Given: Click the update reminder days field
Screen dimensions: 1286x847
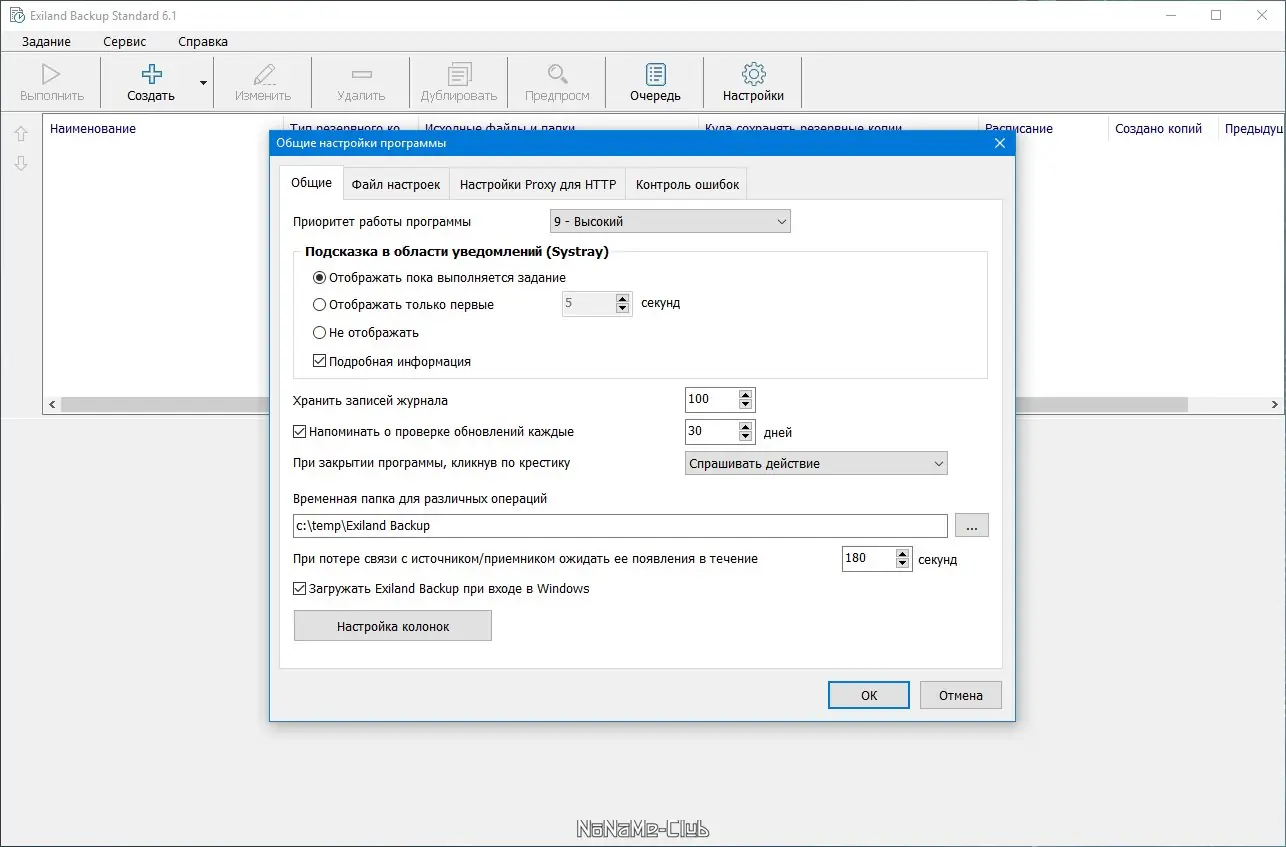Looking at the screenshot, I should click(711, 432).
